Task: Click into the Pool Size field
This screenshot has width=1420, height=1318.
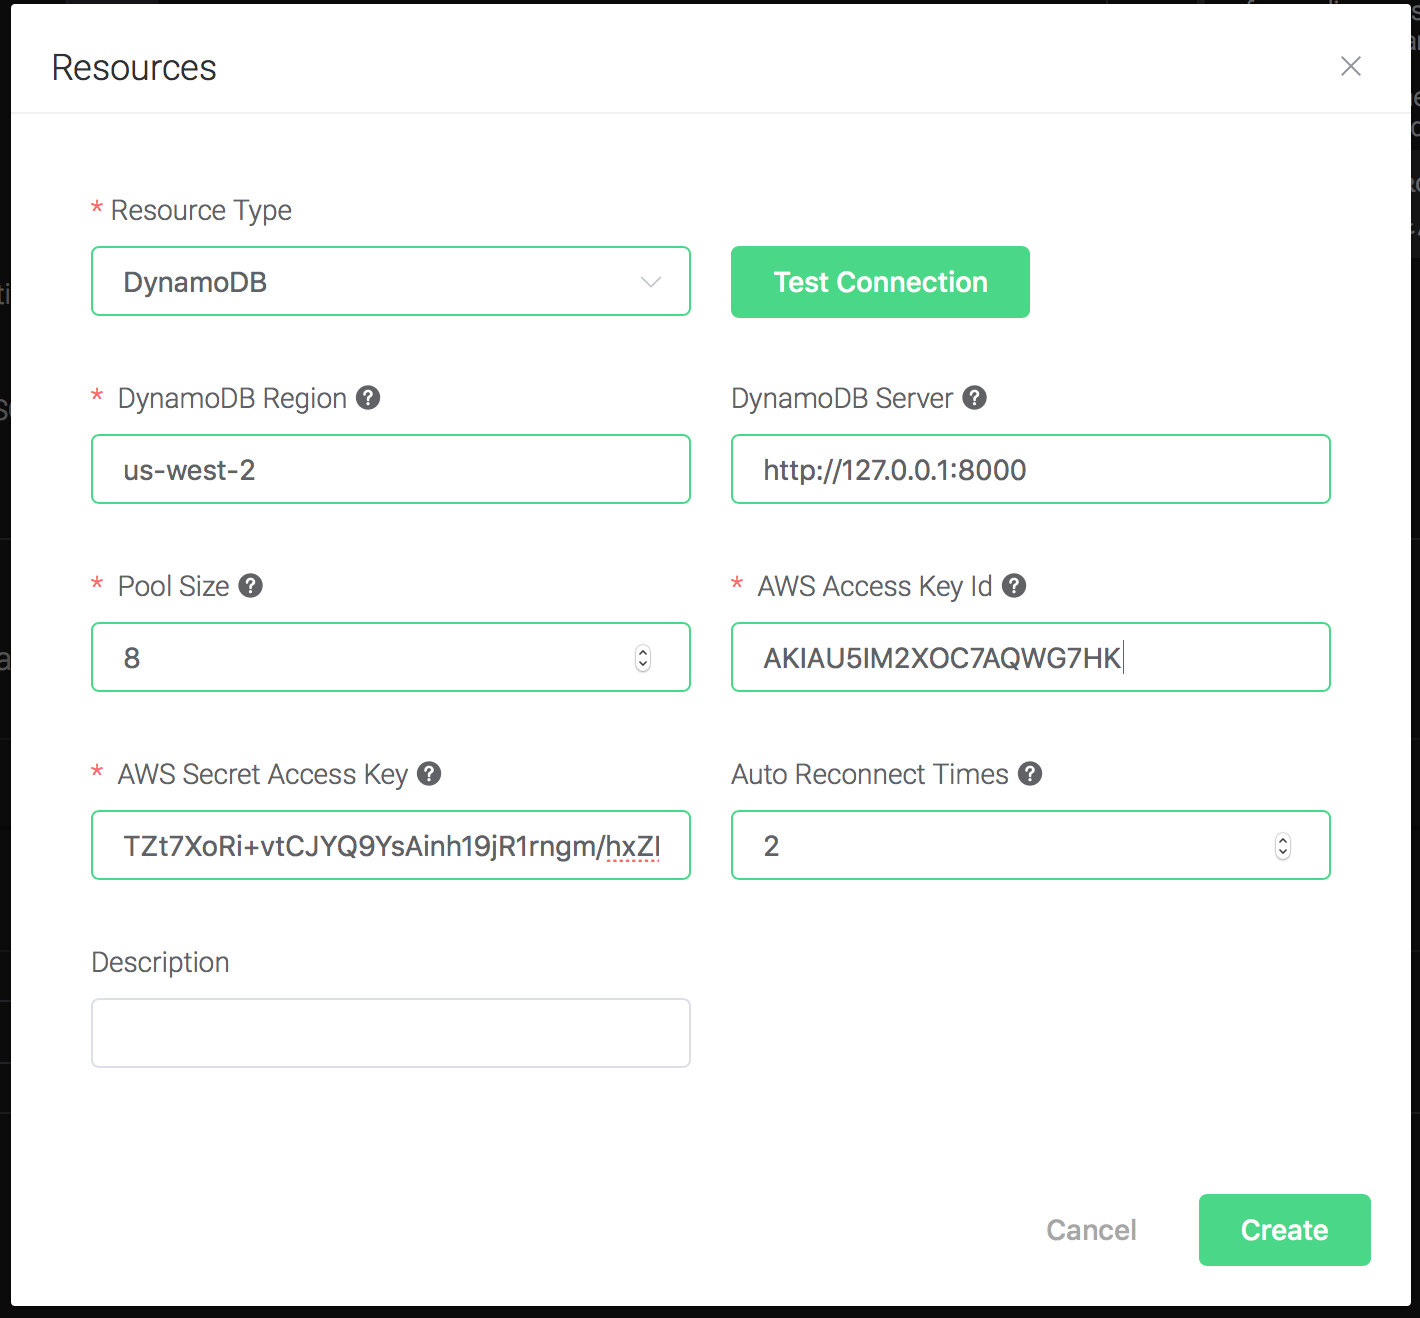Action: click(391, 657)
